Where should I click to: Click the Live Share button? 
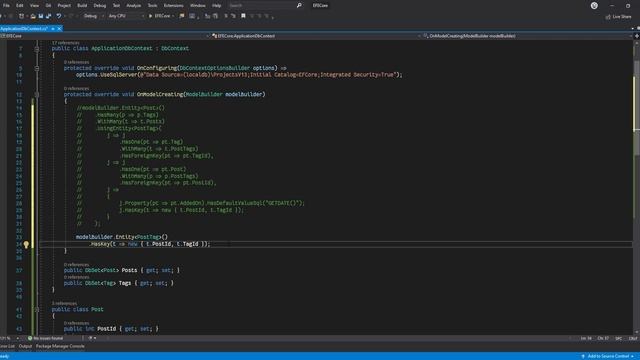click(x=618, y=17)
